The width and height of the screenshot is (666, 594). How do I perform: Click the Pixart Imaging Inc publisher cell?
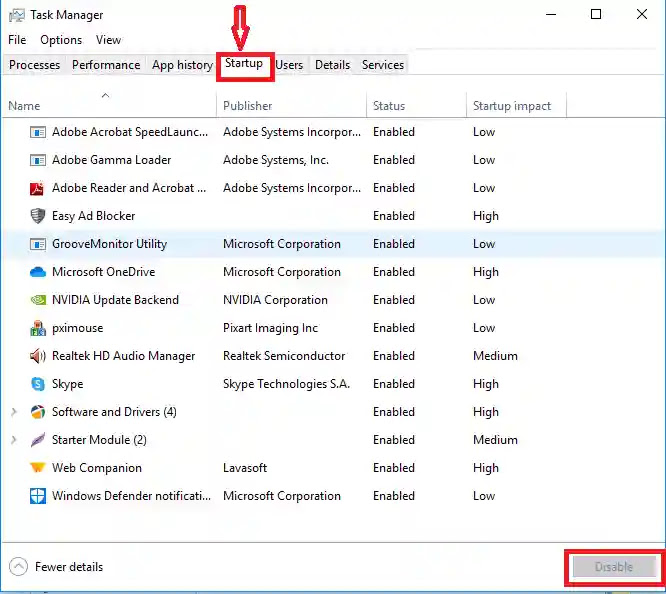click(271, 328)
